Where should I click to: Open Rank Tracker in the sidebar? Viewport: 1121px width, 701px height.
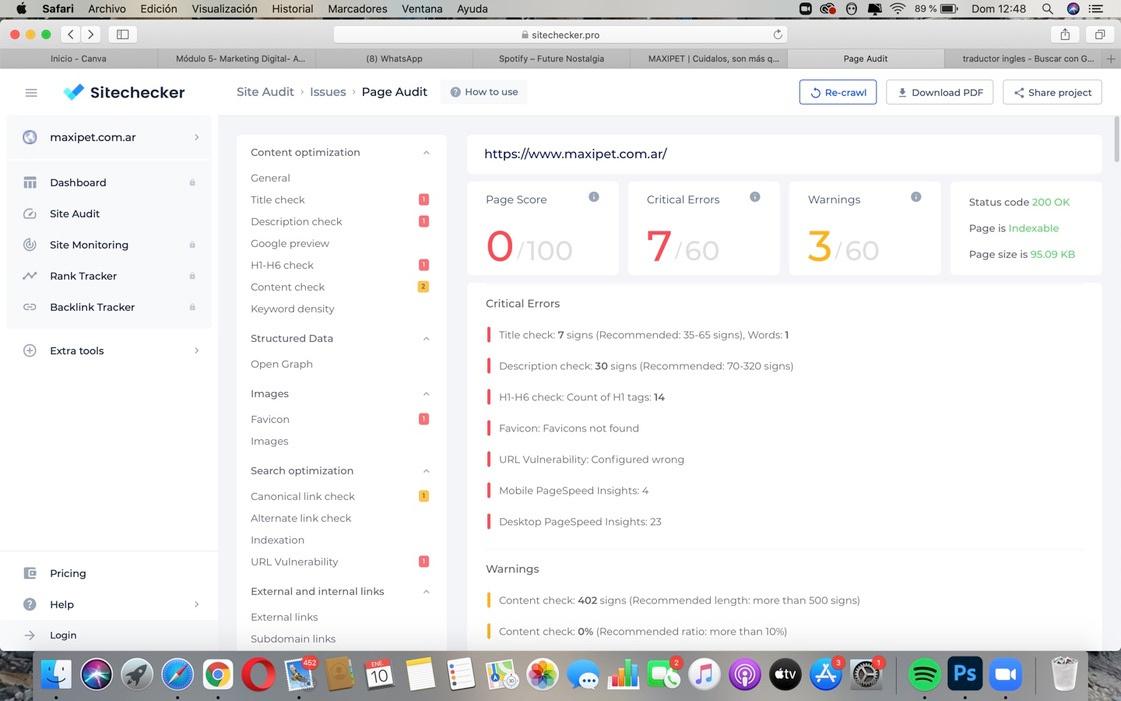coord(83,276)
